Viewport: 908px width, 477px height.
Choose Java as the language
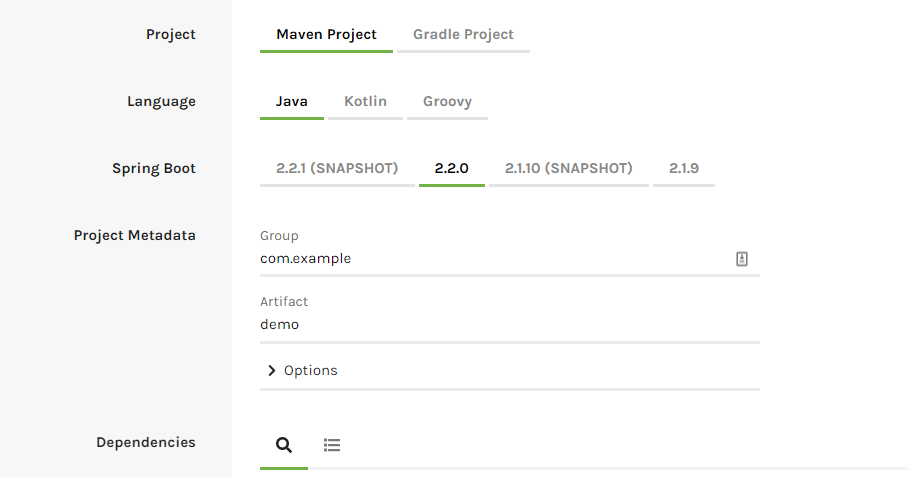pyautogui.click(x=292, y=102)
